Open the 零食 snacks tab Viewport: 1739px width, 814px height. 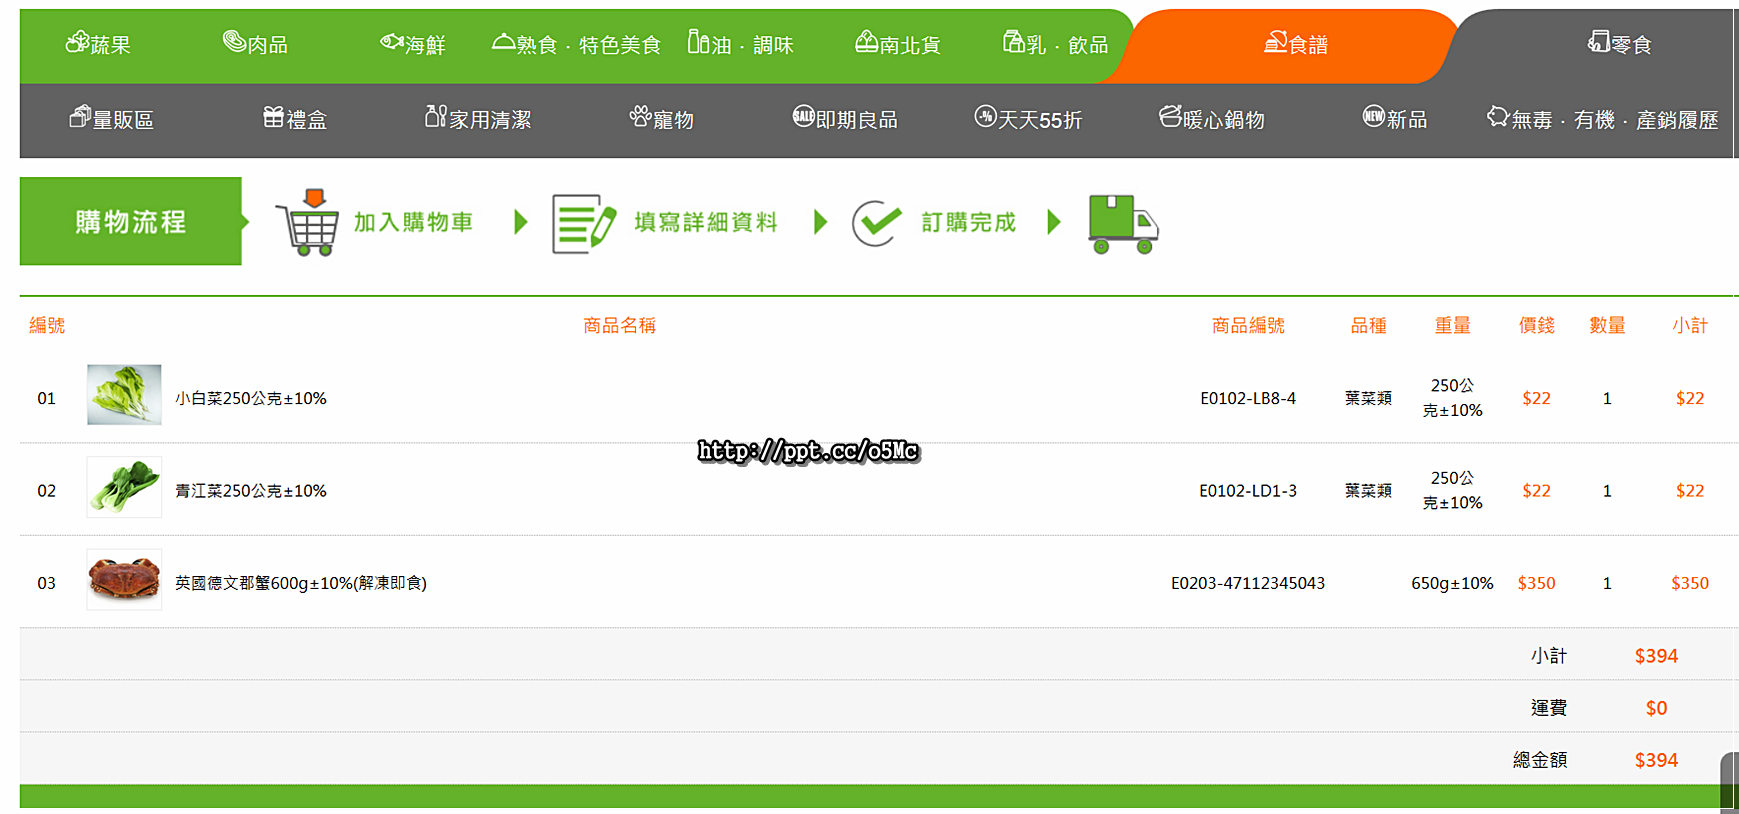[x=1619, y=44]
